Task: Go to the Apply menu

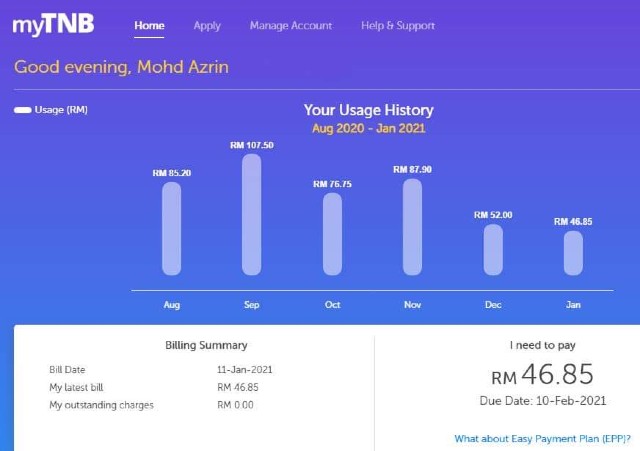Action: point(207,26)
